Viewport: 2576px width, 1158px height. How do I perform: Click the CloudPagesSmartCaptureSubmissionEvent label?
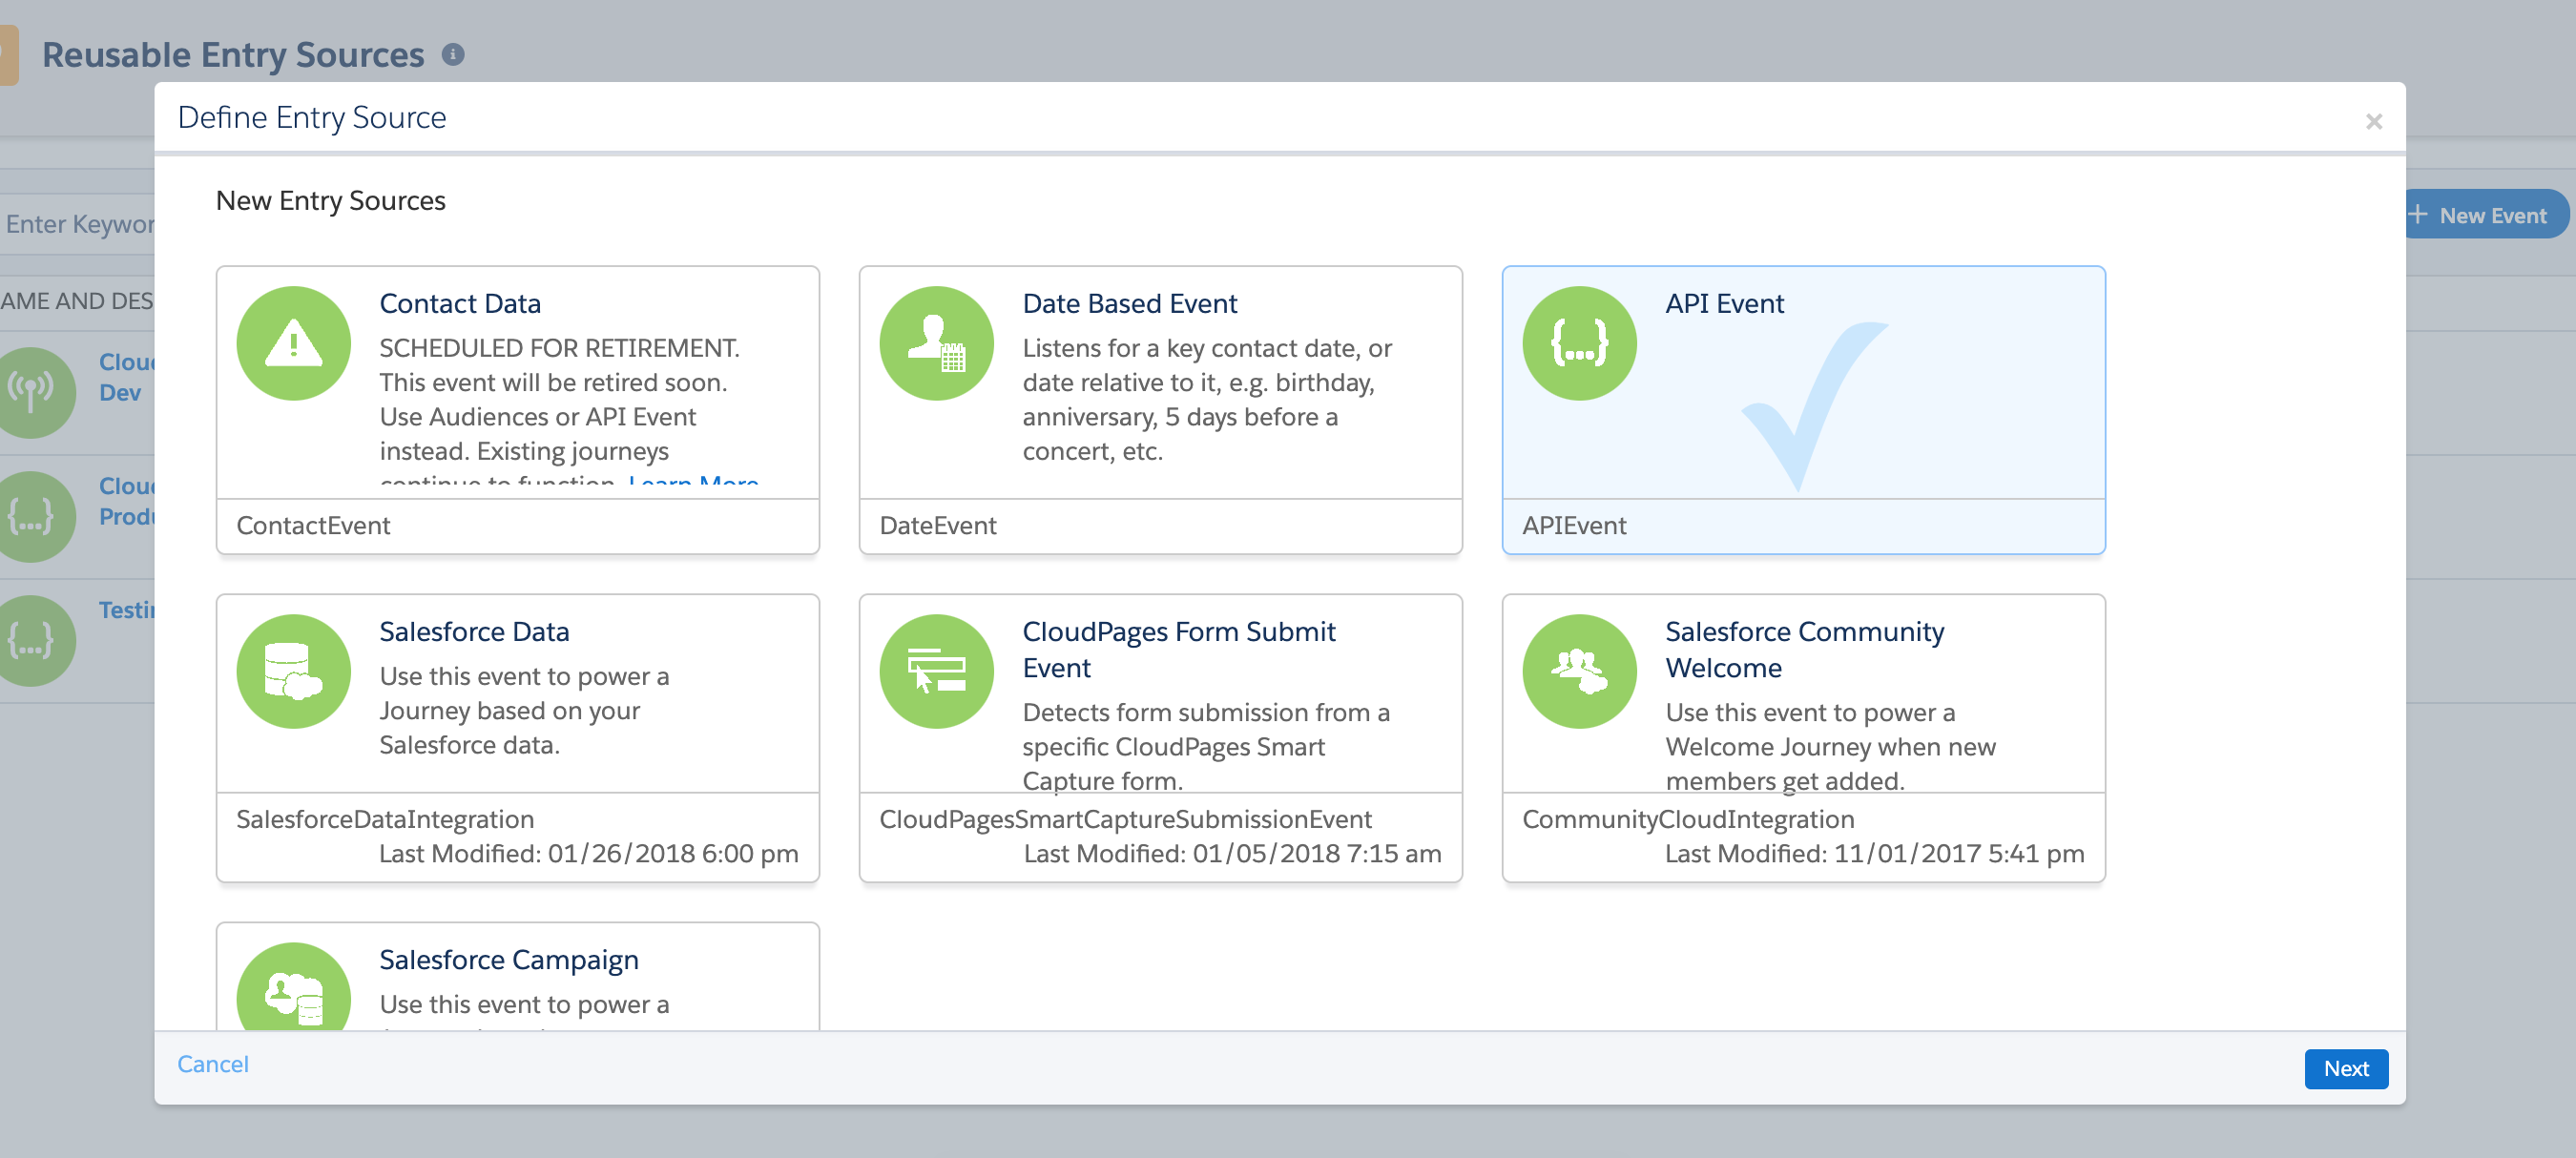click(x=1125, y=819)
